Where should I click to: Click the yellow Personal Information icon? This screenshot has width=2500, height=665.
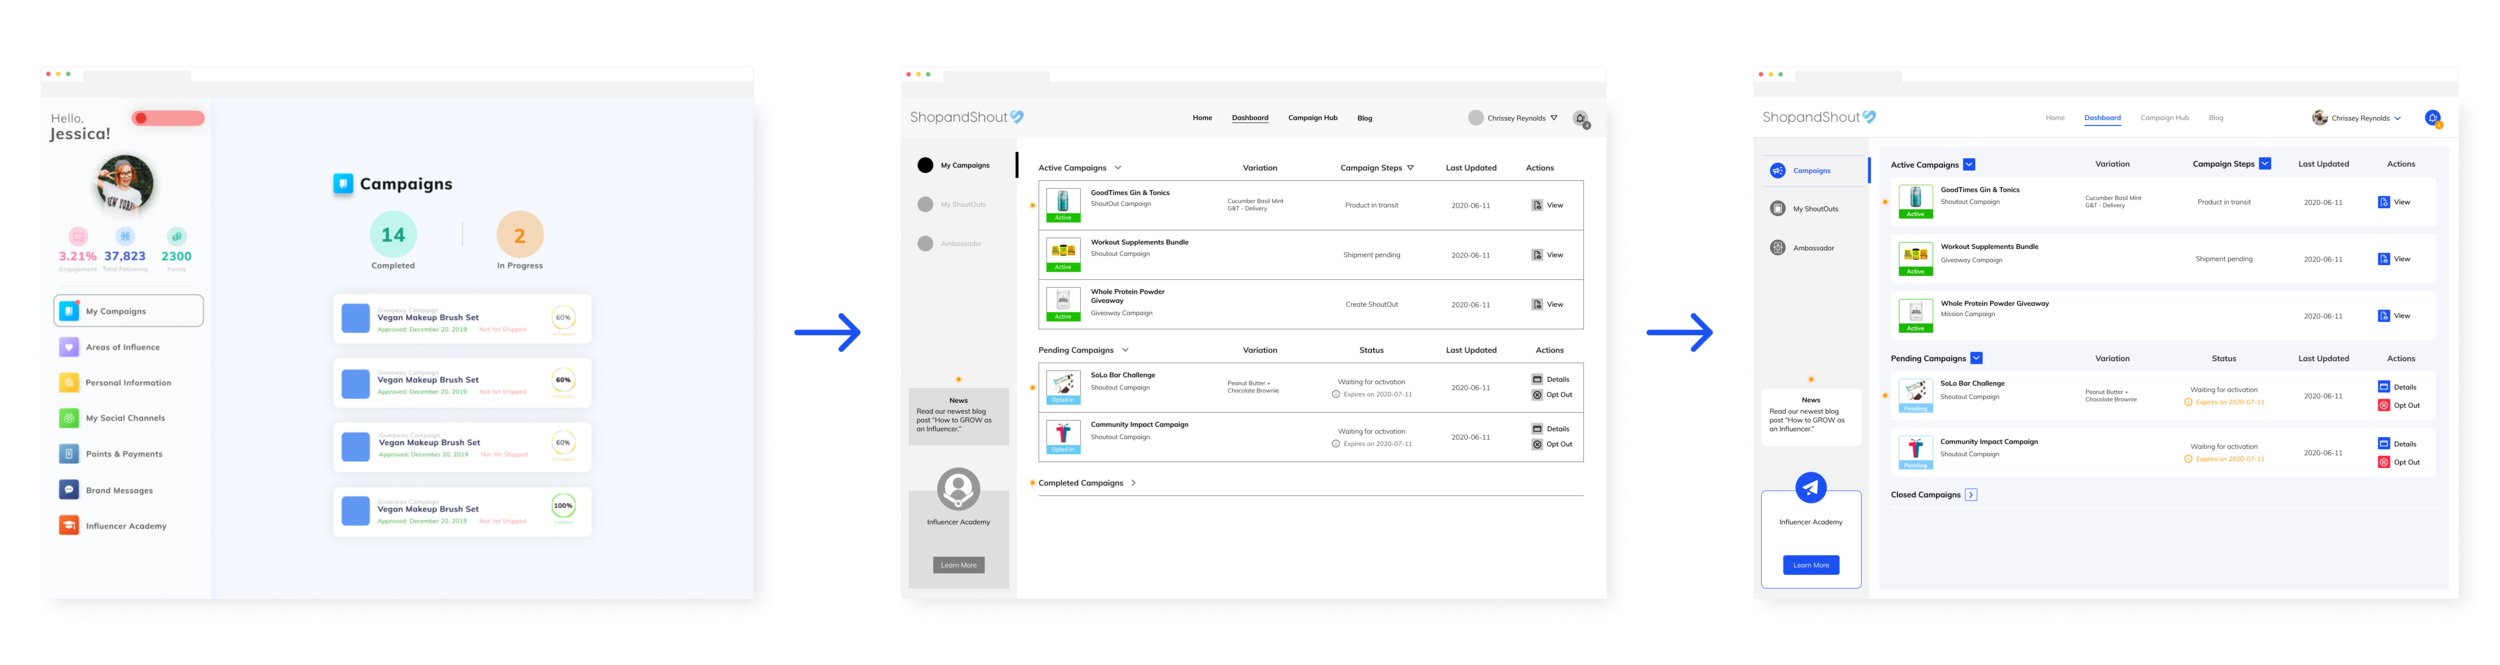(x=69, y=382)
